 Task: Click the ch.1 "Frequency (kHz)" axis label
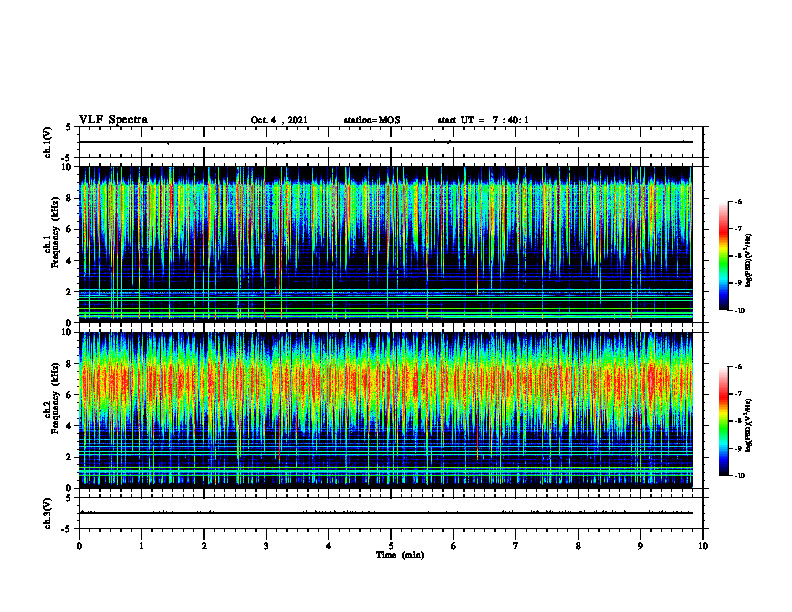[x=55, y=232]
